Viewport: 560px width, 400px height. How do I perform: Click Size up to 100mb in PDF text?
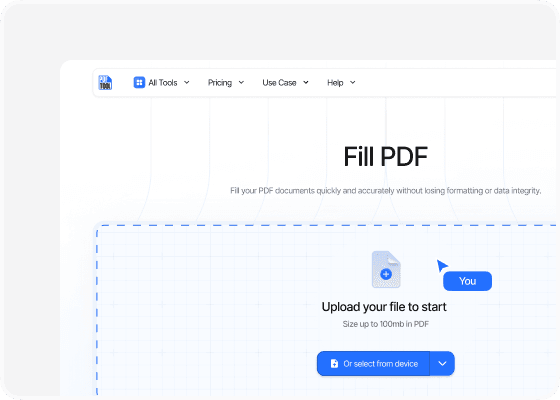[386, 324]
